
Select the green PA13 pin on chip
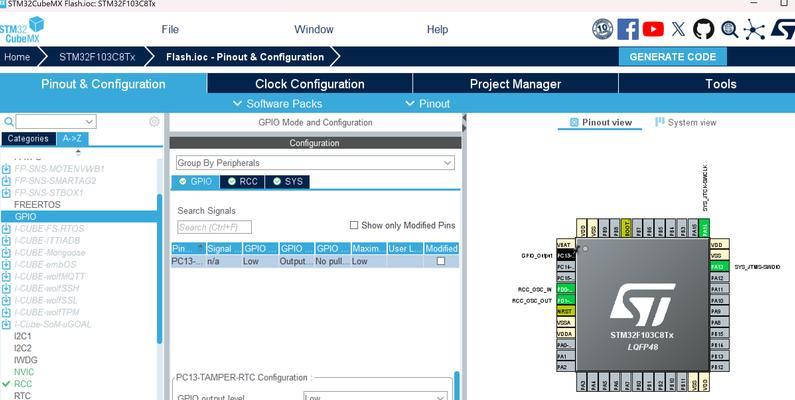click(719, 267)
